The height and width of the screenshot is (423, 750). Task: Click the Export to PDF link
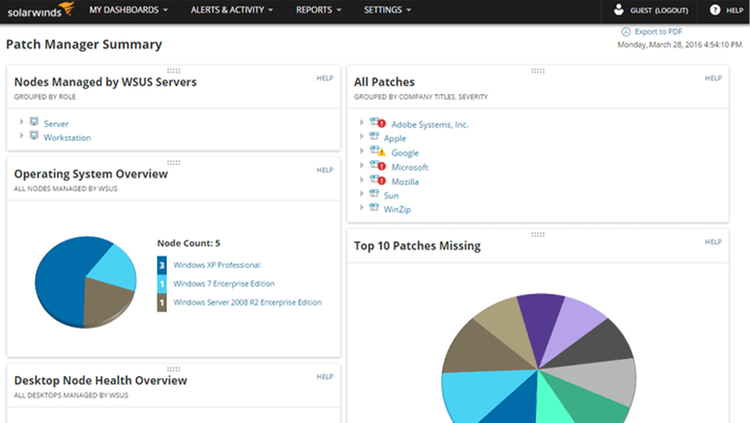tap(658, 32)
